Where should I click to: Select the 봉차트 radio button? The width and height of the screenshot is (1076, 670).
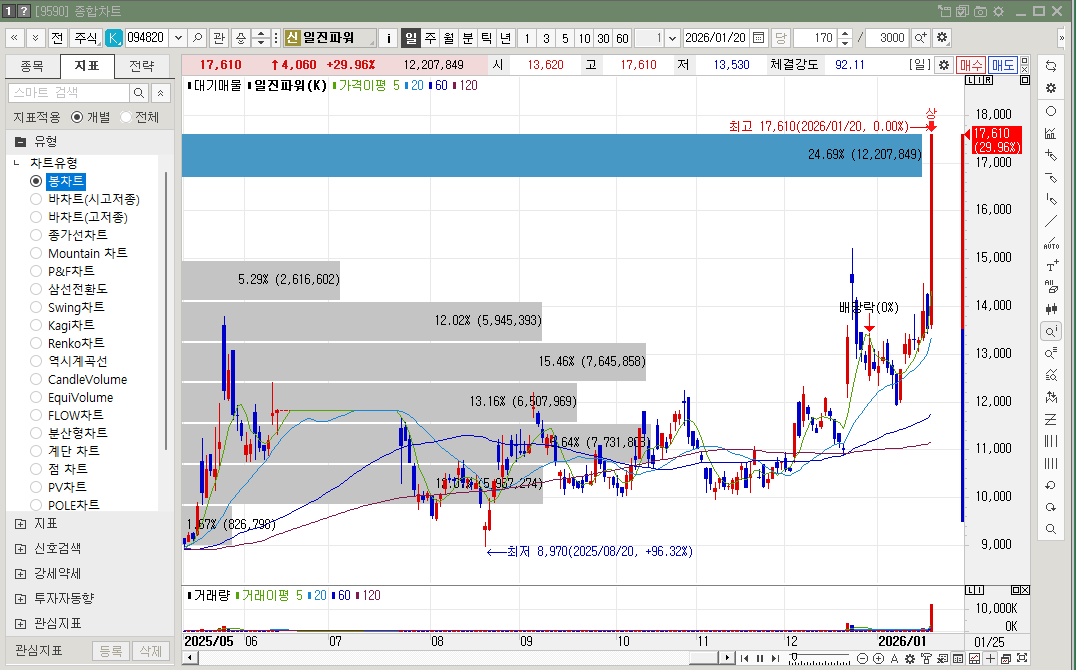click(36, 181)
